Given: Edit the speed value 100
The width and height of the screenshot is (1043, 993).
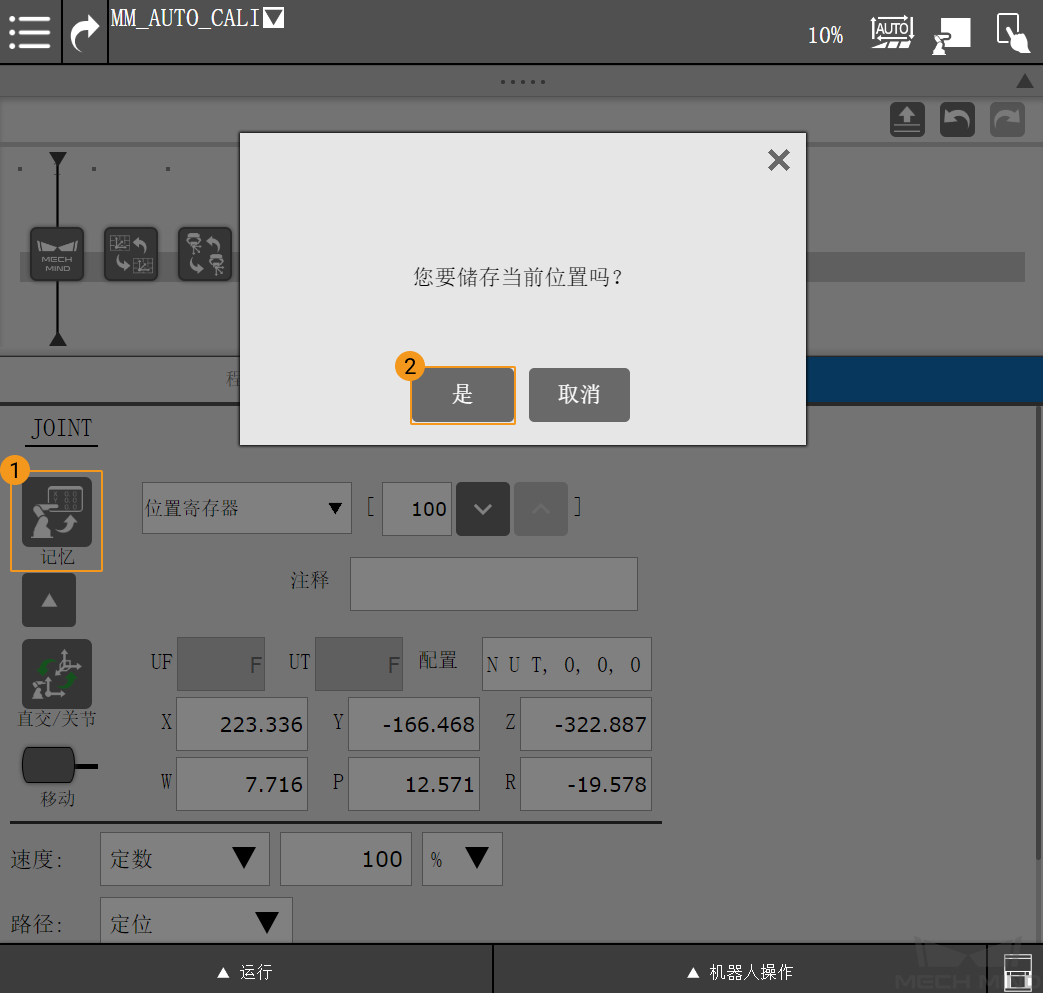Looking at the screenshot, I should point(346,859).
